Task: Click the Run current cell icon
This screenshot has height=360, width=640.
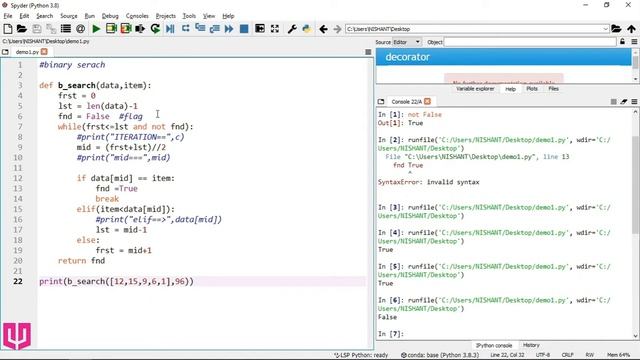Action: click(x=111, y=29)
